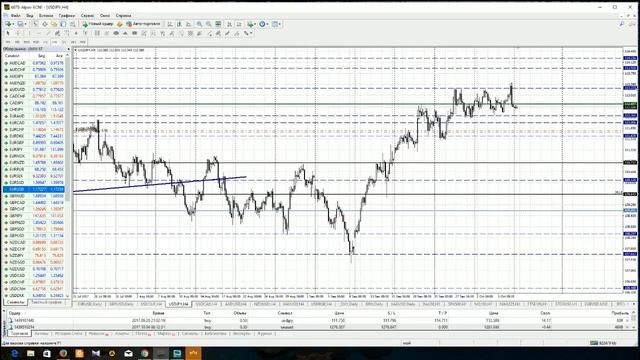Open the Графики menu

click(67, 16)
